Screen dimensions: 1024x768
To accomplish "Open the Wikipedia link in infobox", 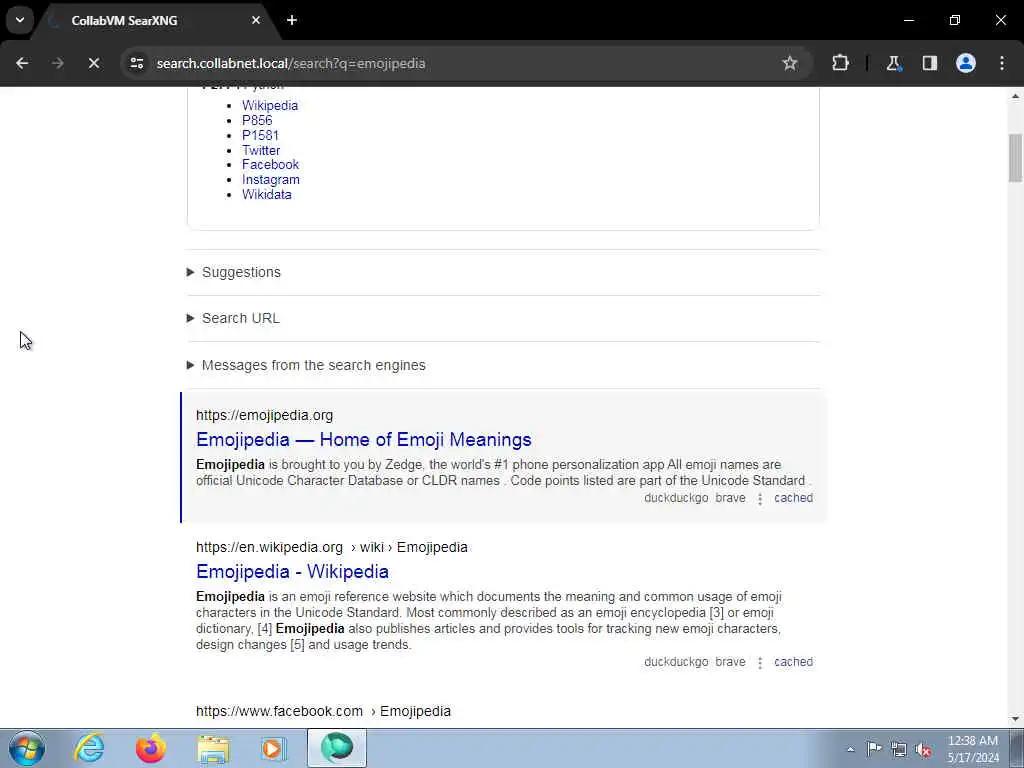I will 270,105.
